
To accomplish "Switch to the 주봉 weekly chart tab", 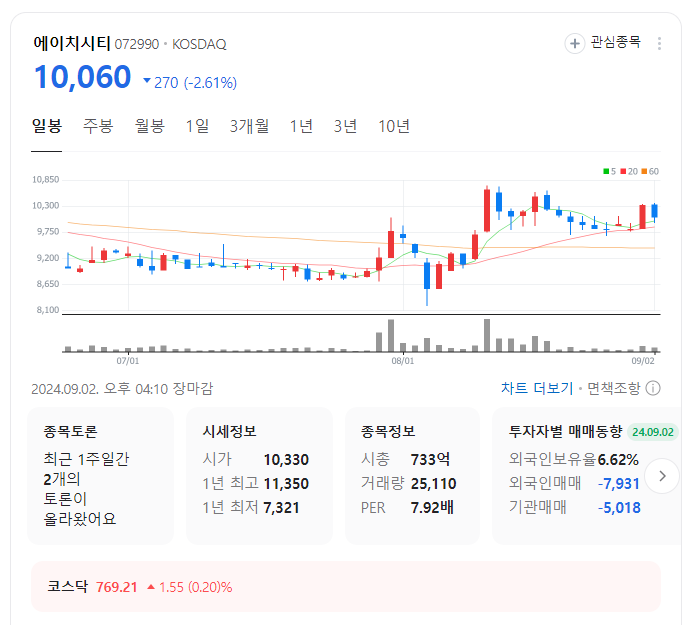I will click(x=98, y=127).
